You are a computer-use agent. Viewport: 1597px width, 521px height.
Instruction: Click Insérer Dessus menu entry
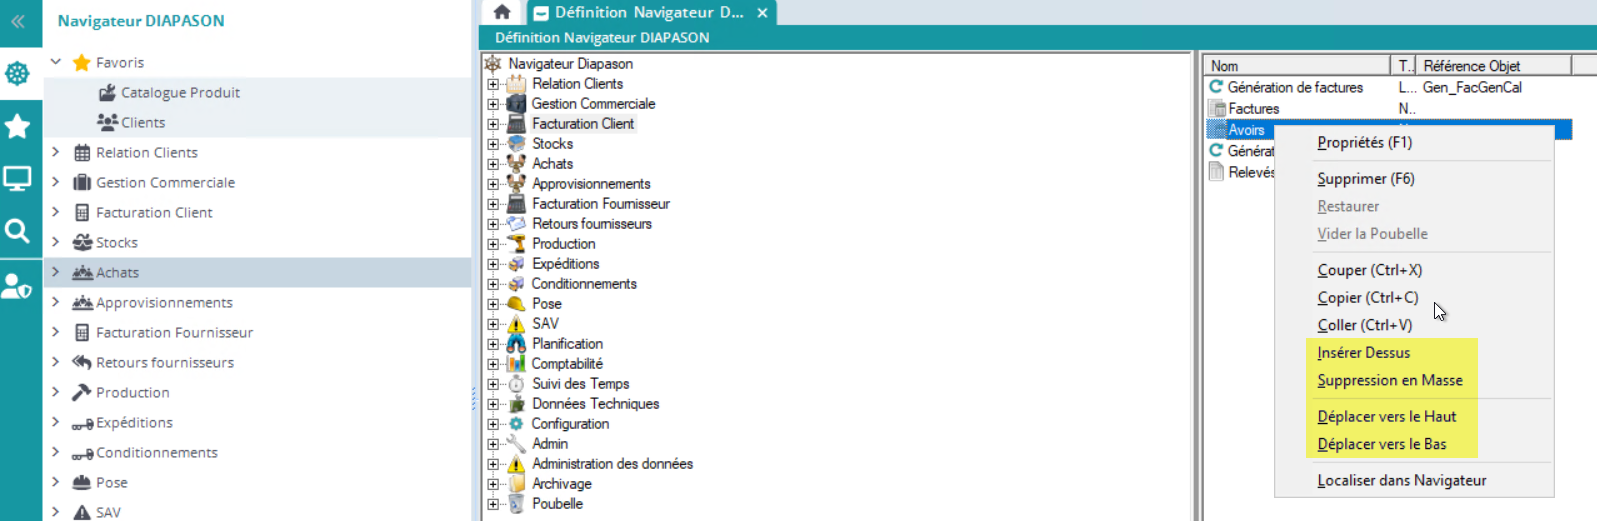1363,353
